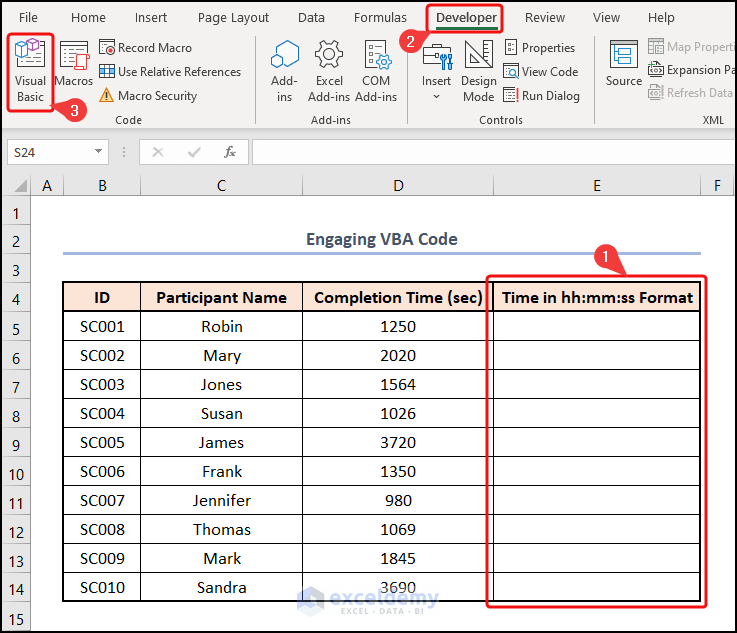Open the Help tab
Image resolution: width=737 pixels, height=633 pixels.
pos(661,17)
